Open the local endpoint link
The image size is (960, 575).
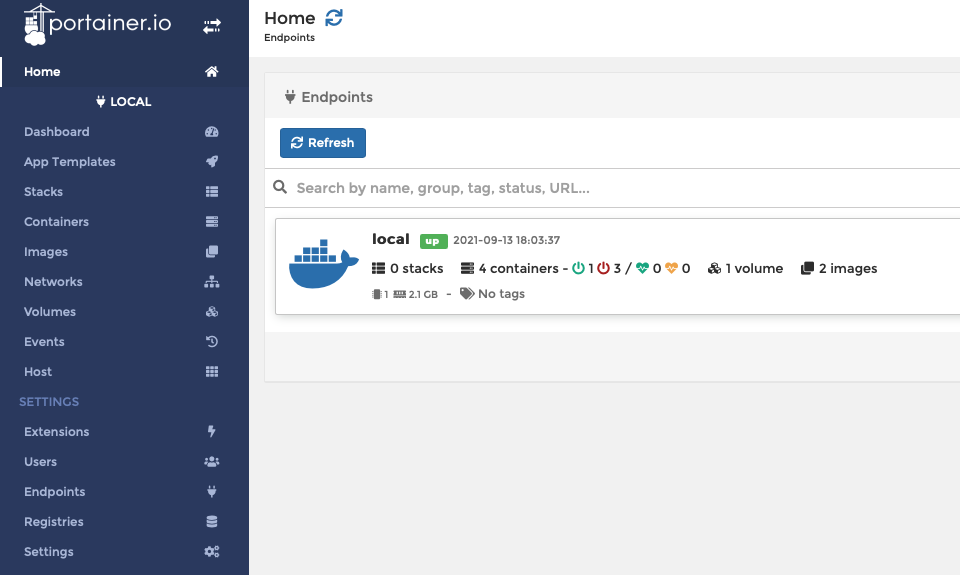point(390,239)
